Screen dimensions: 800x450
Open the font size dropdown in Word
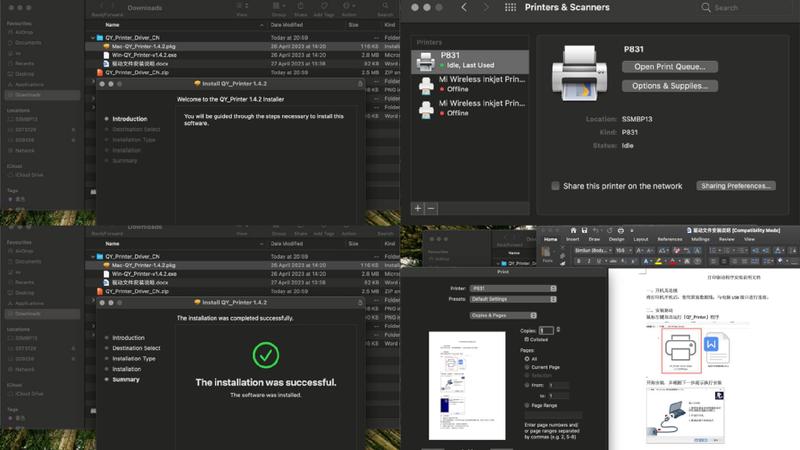(624, 251)
